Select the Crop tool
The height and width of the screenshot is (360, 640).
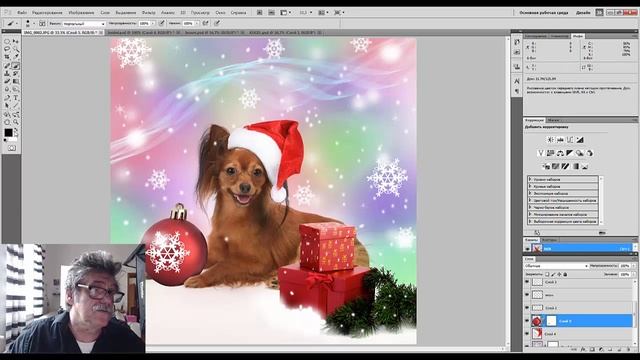coord(7,57)
